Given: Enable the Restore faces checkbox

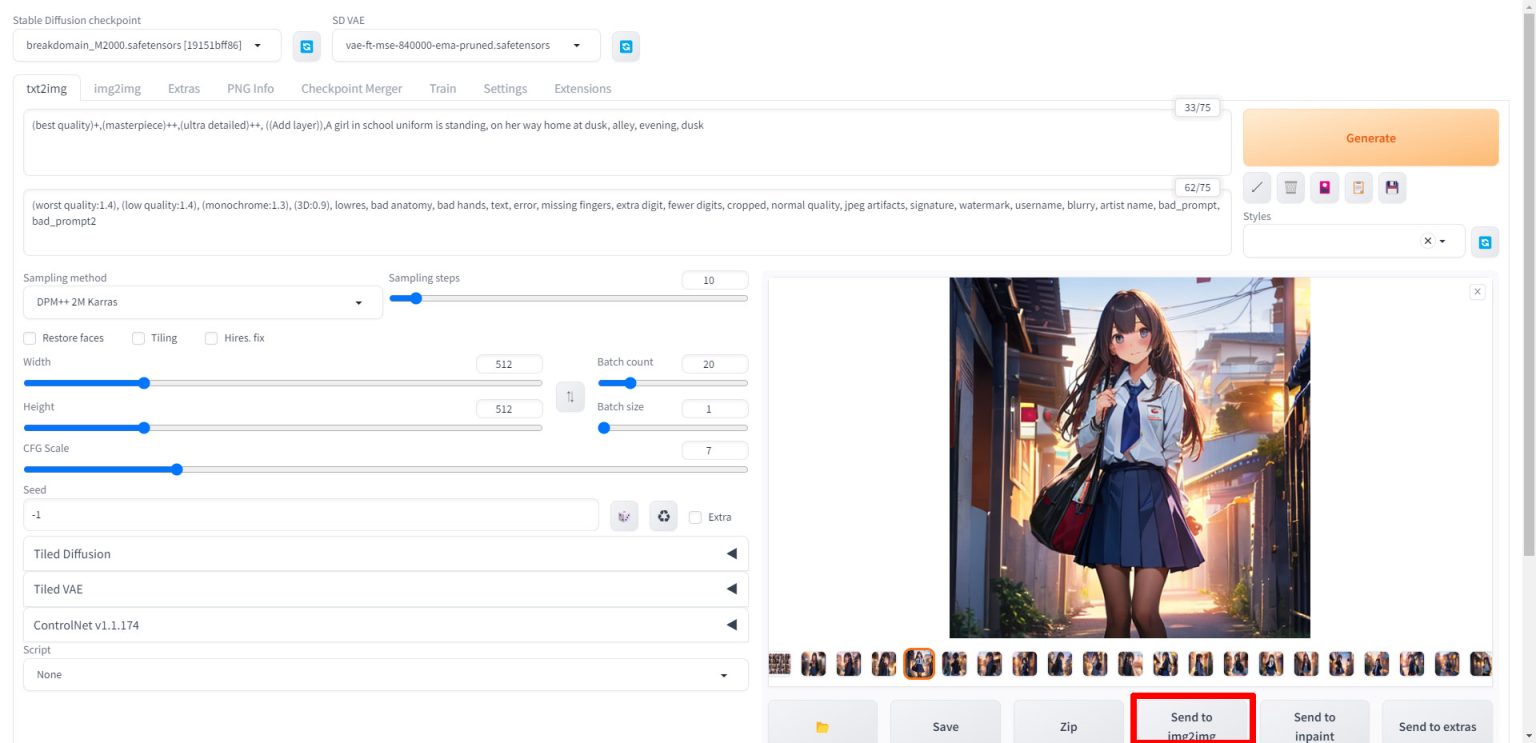Looking at the screenshot, I should click(30, 338).
